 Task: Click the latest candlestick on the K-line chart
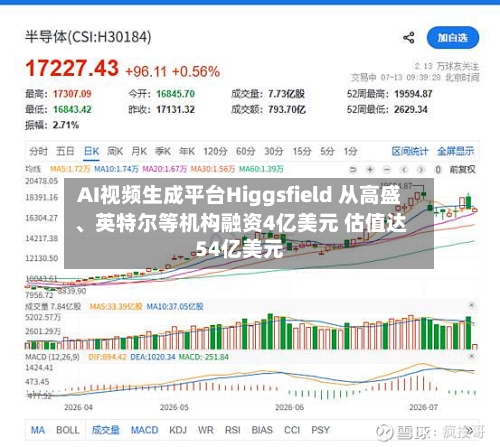tap(475, 210)
